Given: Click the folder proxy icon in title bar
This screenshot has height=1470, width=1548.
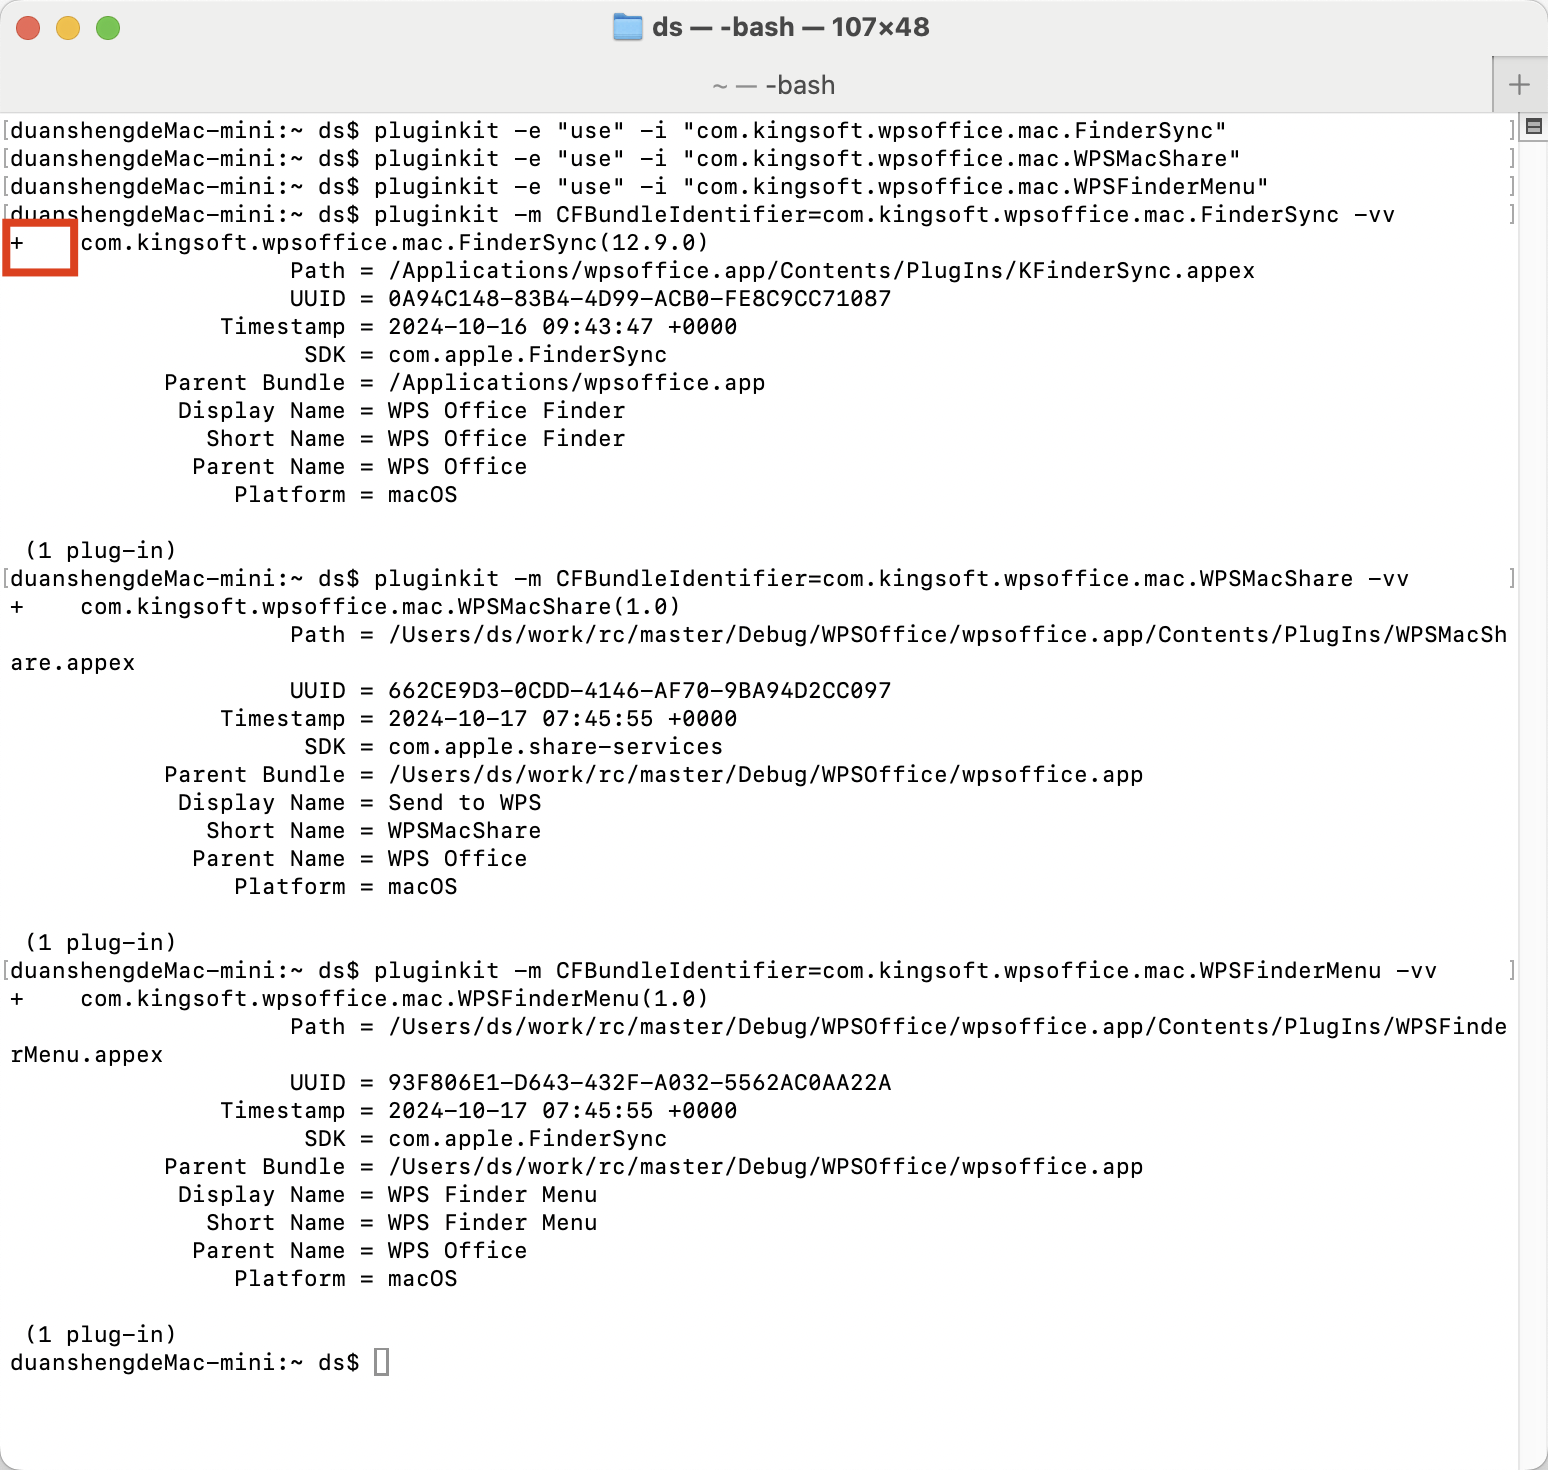Looking at the screenshot, I should coord(627,27).
